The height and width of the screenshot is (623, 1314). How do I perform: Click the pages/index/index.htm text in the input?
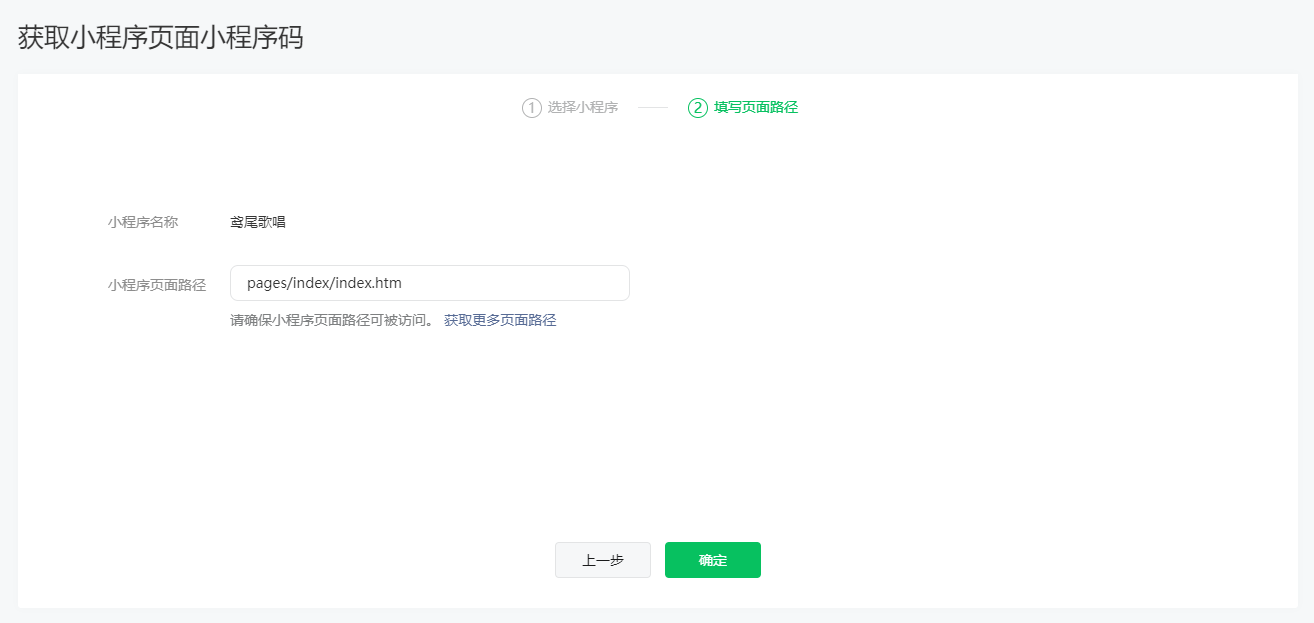pyautogui.click(x=324, y=283)
